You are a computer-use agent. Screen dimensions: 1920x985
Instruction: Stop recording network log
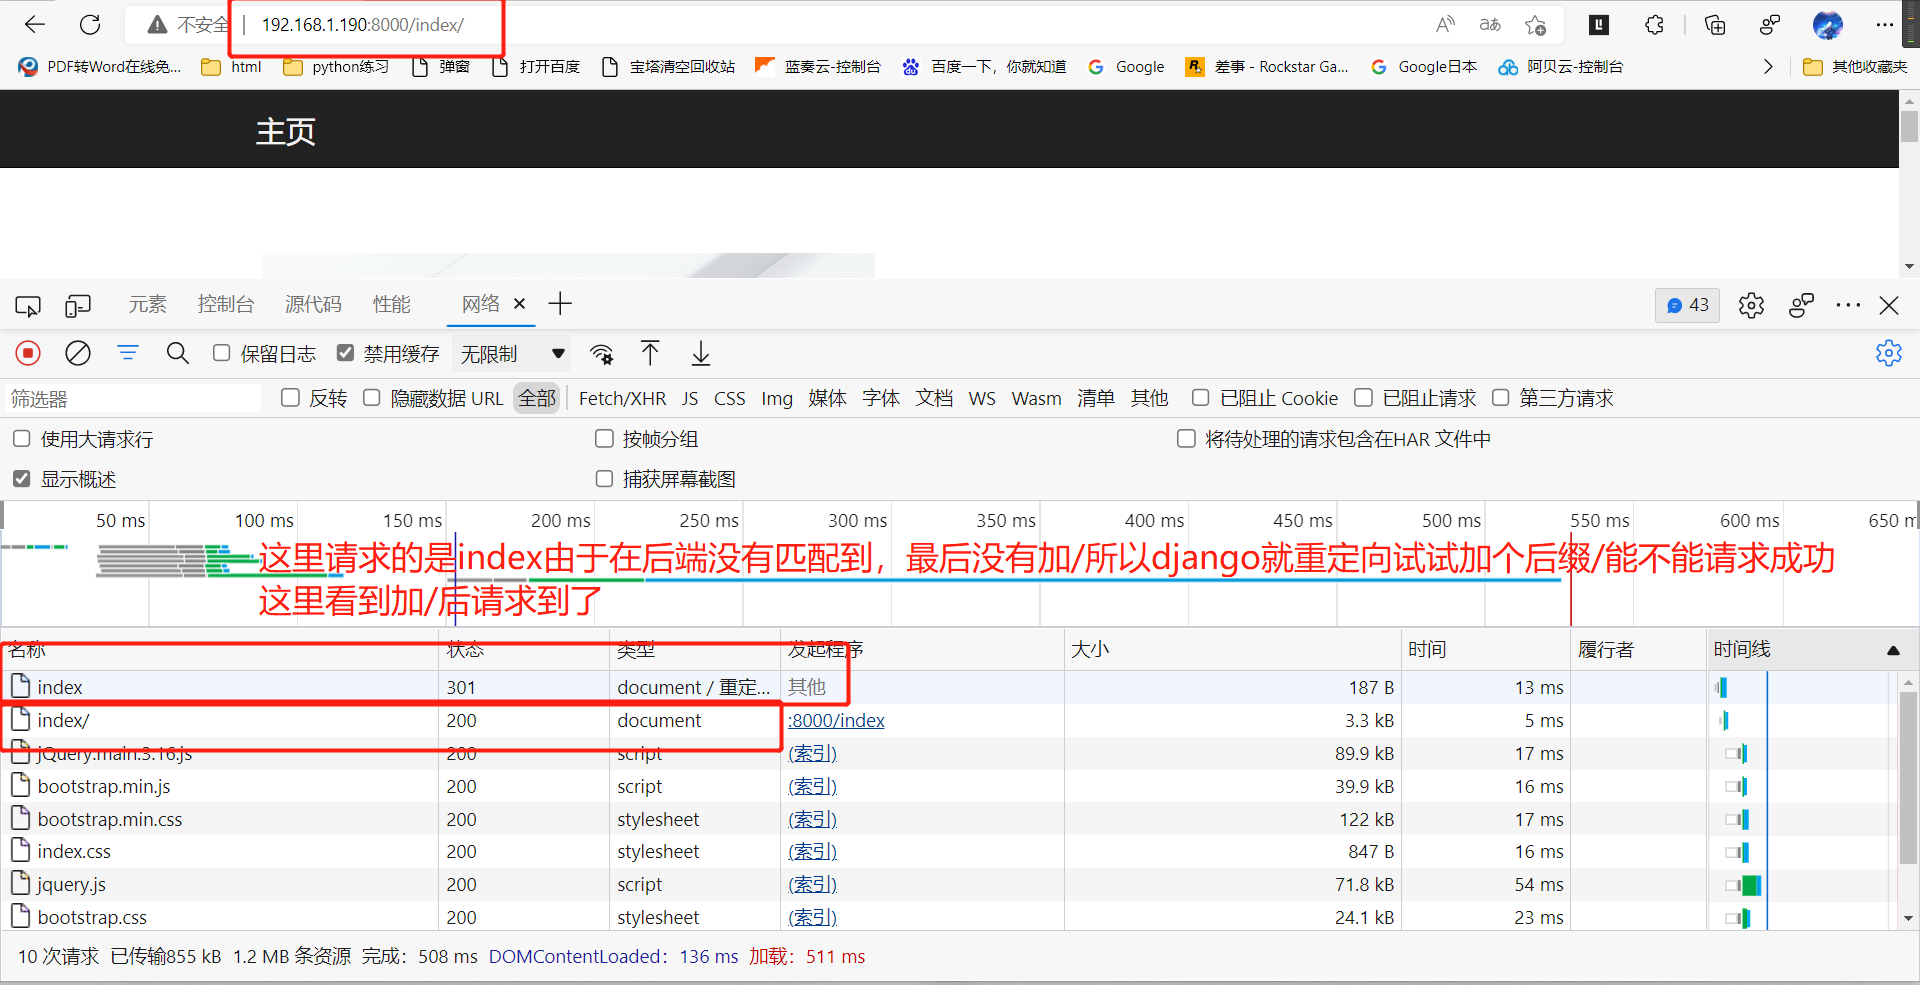click(28, 353)
